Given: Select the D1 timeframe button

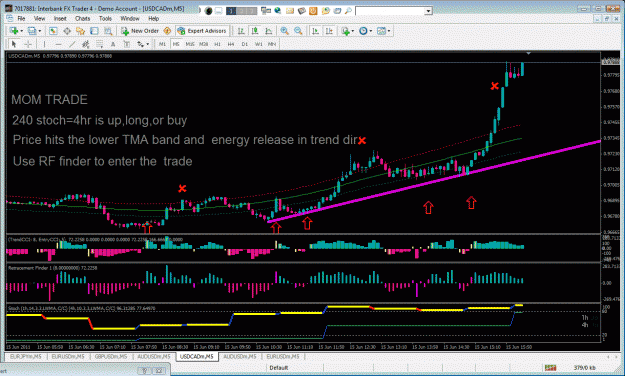Looking at the screenshot, I should point(245,44).
